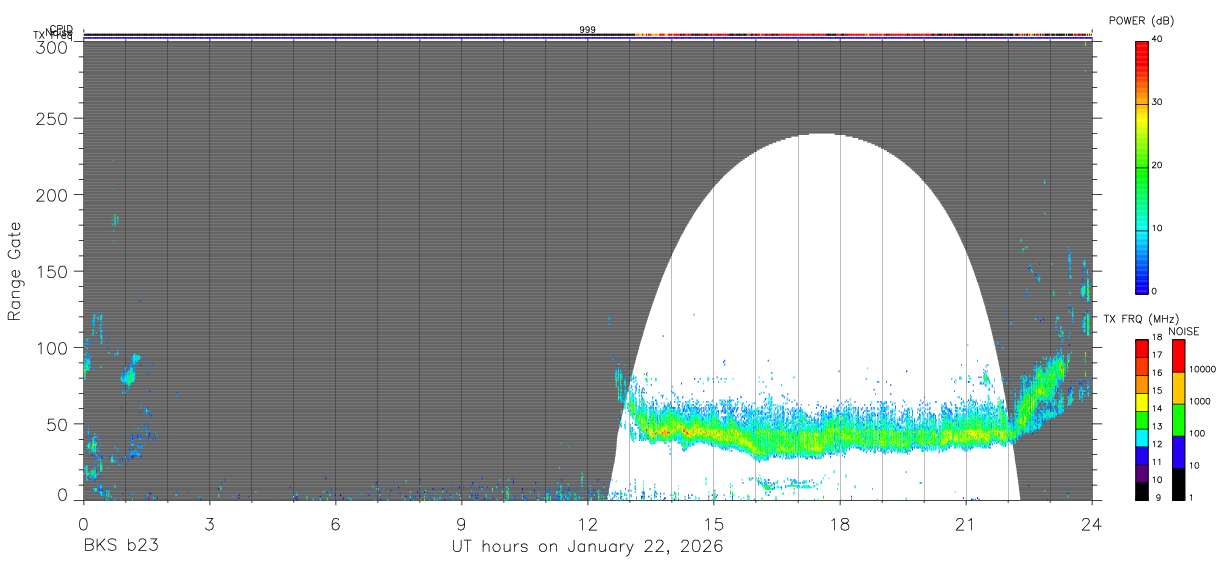This screenshot has width=1228, height=567.
Task: Click the blue NOISE swatch between 10 and 100
Action: (1178, 452)
